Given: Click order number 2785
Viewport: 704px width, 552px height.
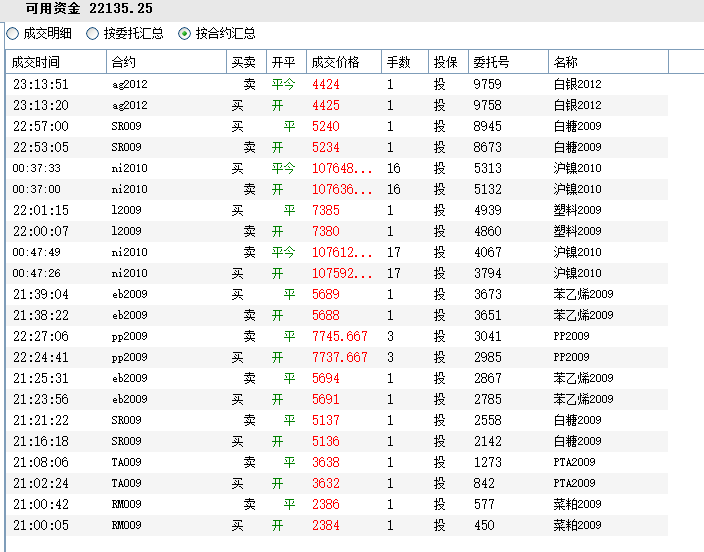Looking at the screenshot, I should [488, 399].
